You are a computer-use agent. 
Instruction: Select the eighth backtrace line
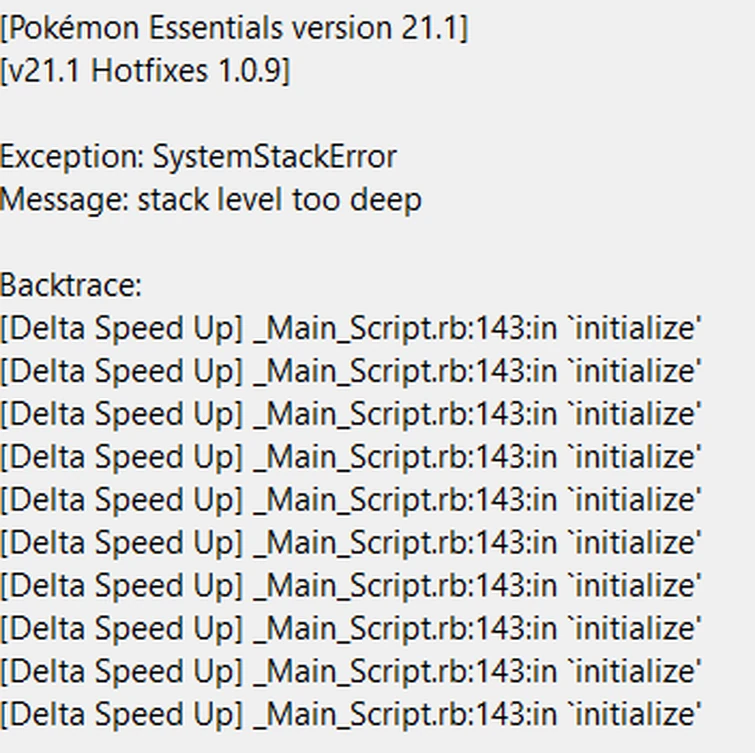pyautogui.click(x=350, y=629)
